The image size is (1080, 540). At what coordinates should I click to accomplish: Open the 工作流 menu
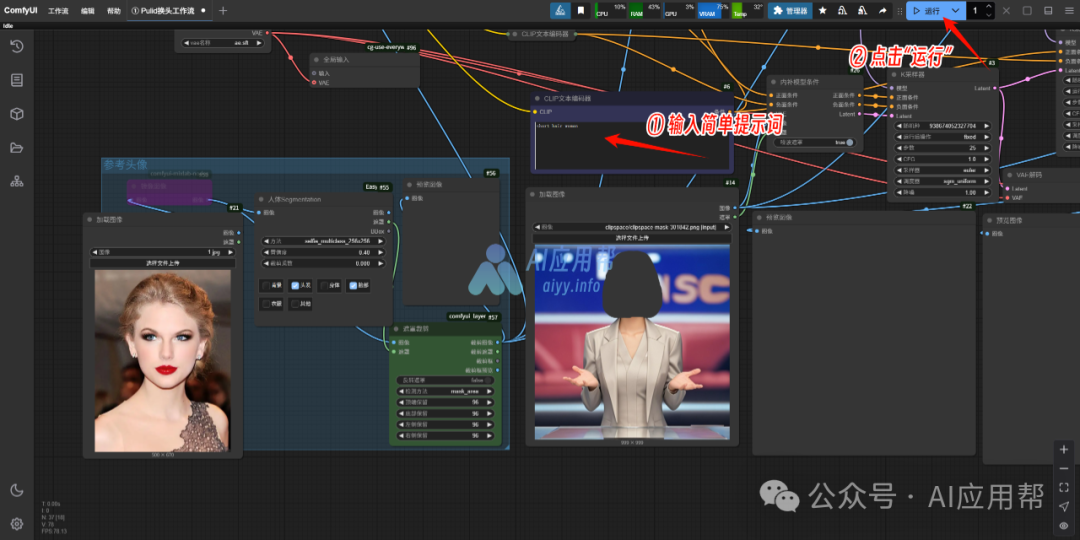[58, 11]
